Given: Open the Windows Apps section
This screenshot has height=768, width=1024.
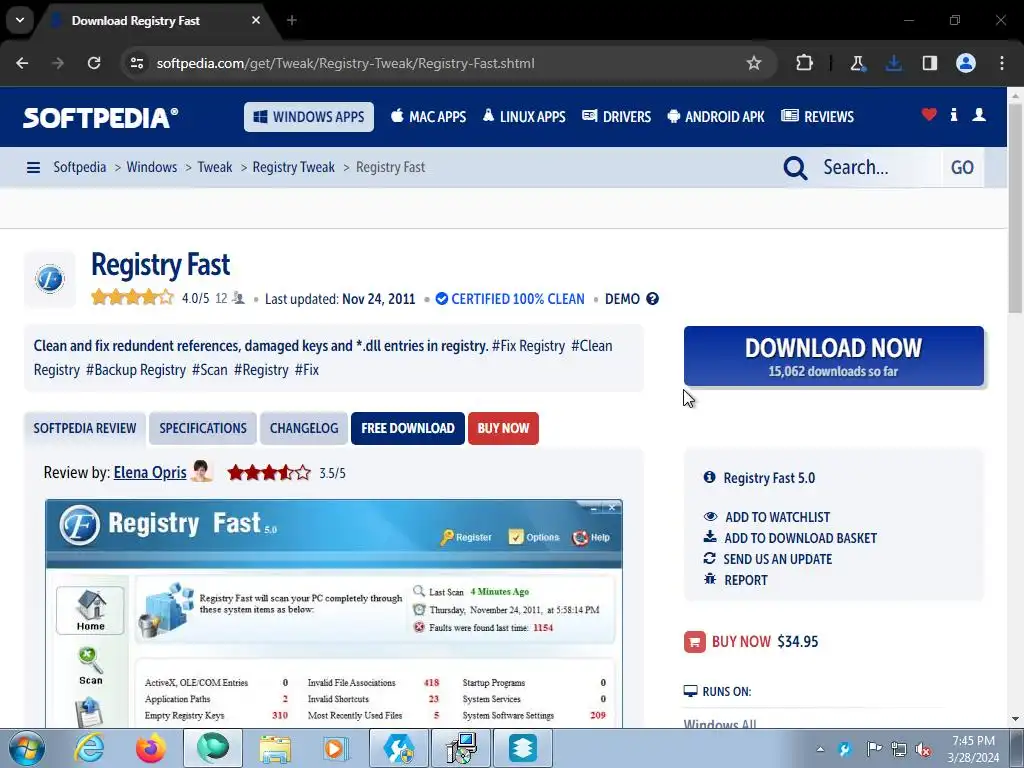Looking at the screenshot, I should [x=309, y=117].
